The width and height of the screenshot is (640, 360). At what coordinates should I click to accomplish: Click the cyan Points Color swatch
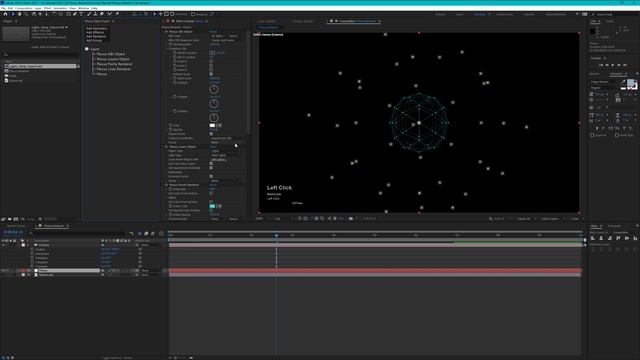pos(212,206)
